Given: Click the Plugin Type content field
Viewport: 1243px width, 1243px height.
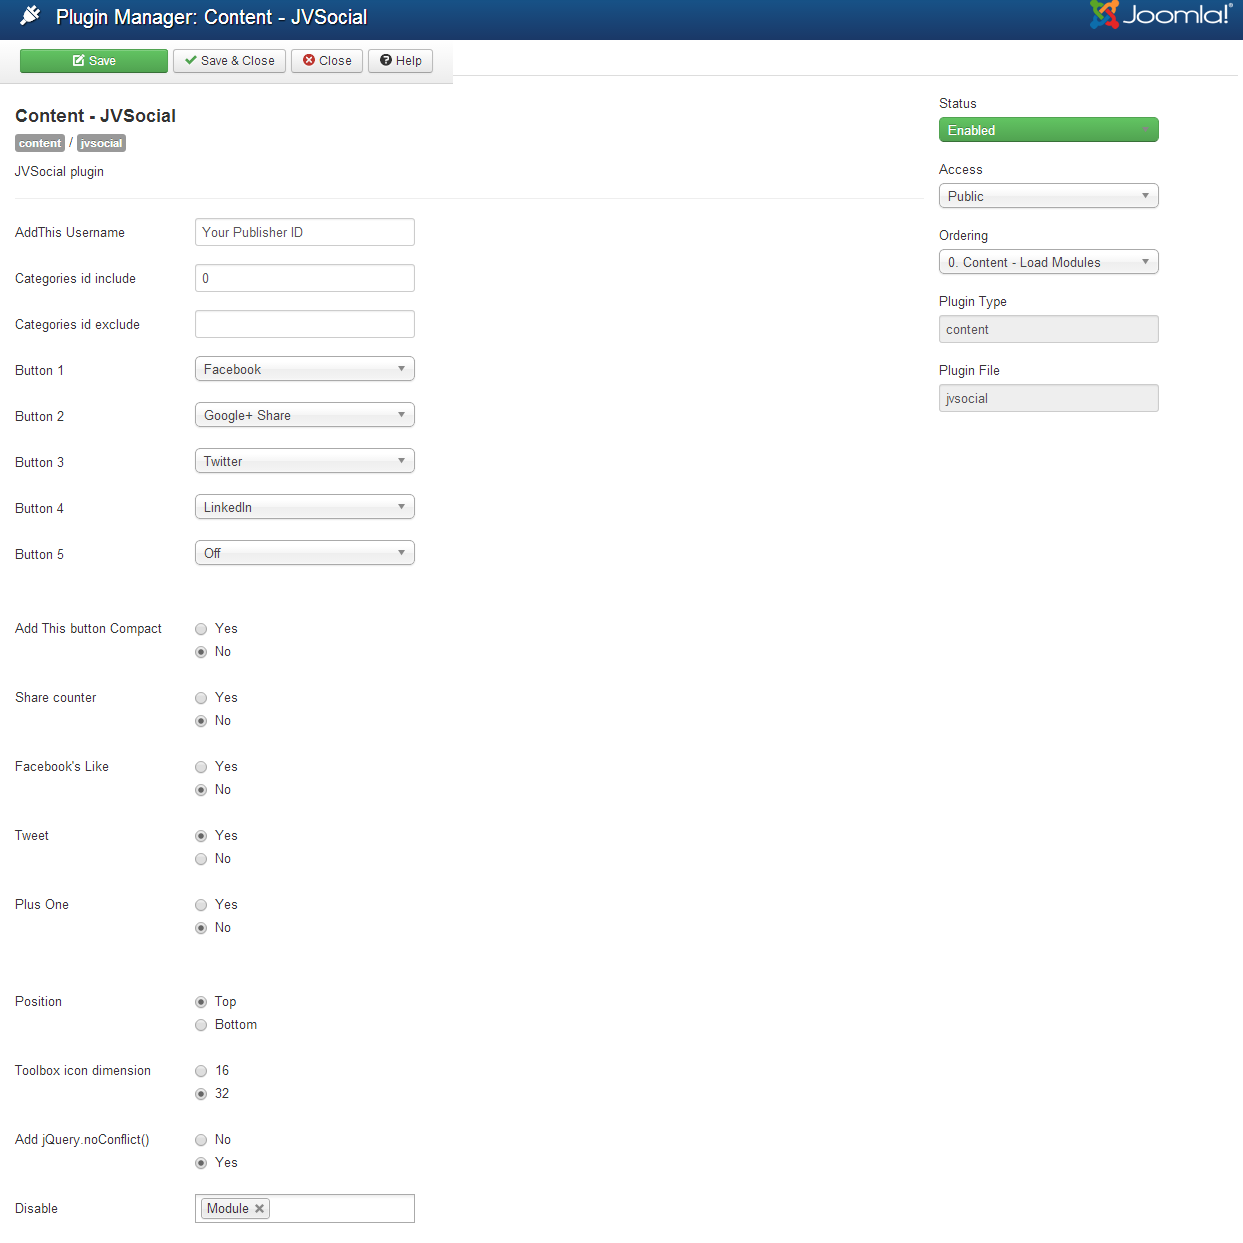Looking at the screenshot, I should (x=1049, y=329).
